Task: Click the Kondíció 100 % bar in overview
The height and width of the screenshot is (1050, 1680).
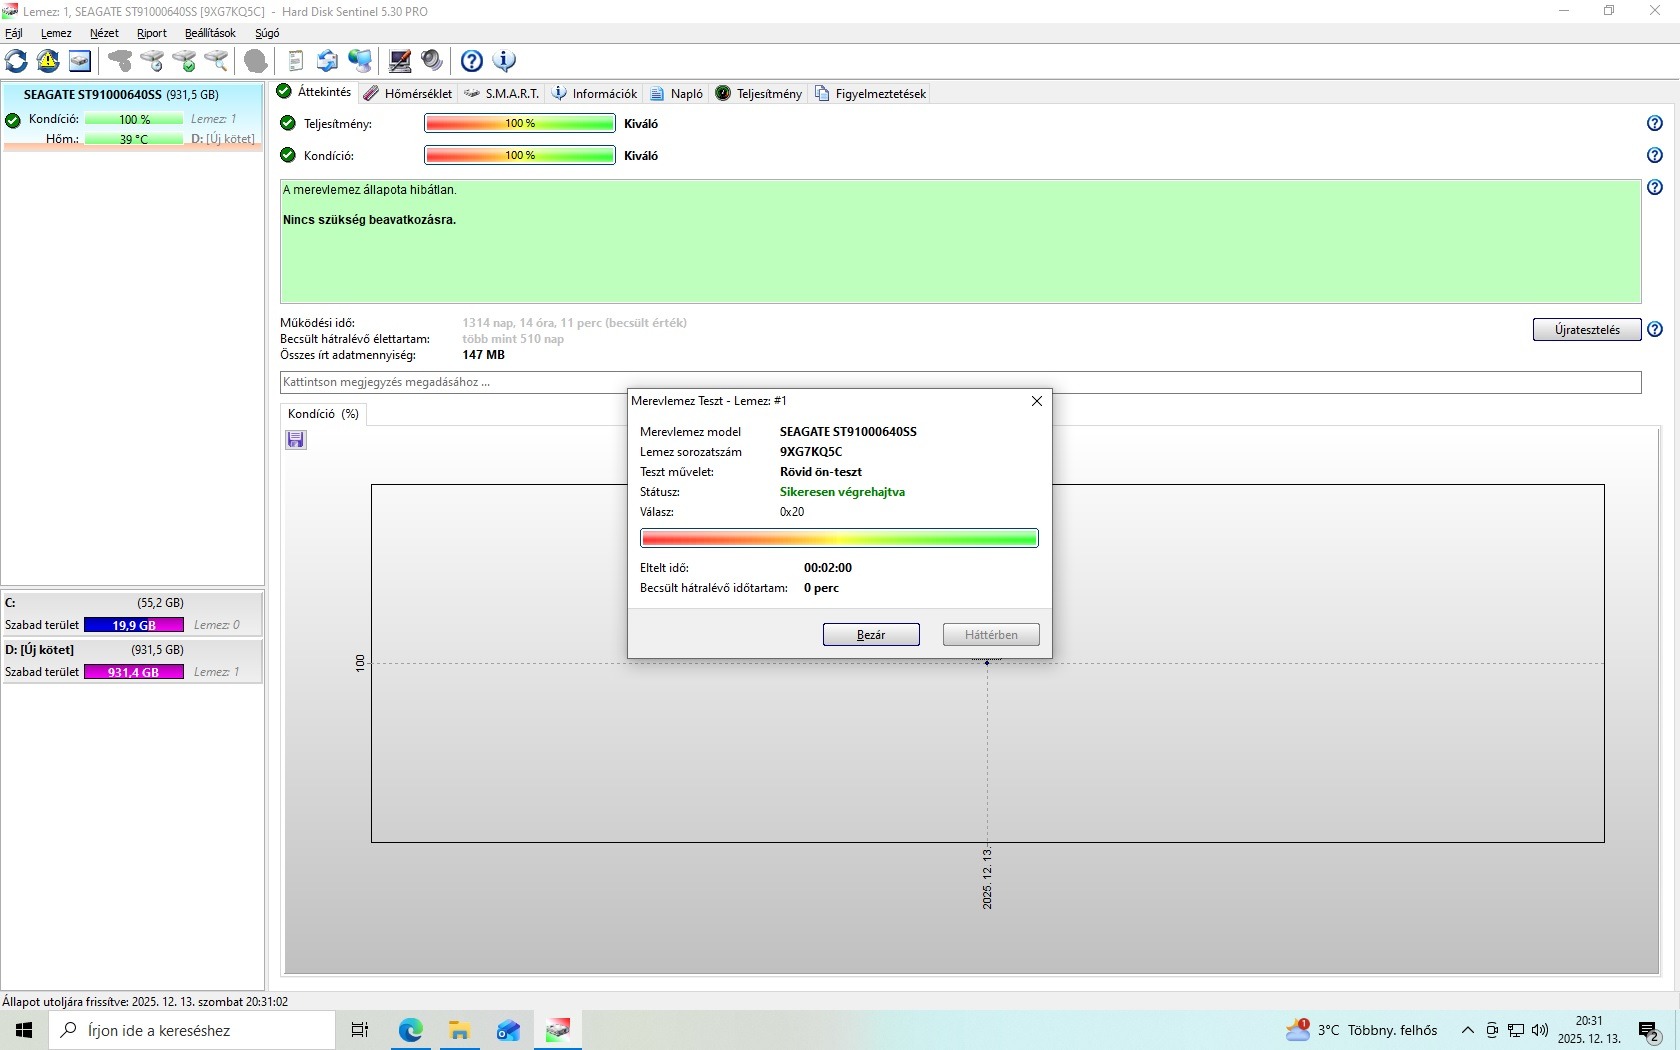Action: coord(520,155)
